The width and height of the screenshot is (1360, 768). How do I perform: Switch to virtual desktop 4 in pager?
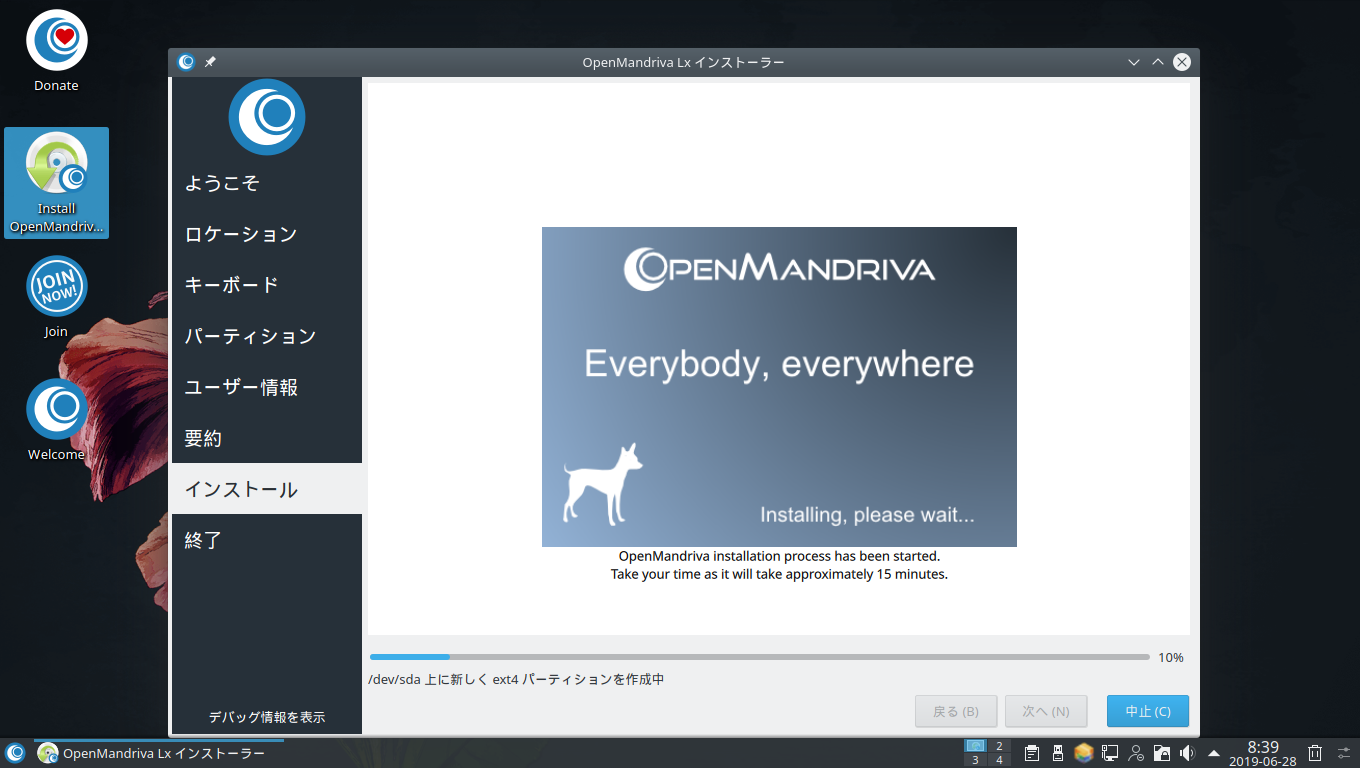(x=999, y=760)
